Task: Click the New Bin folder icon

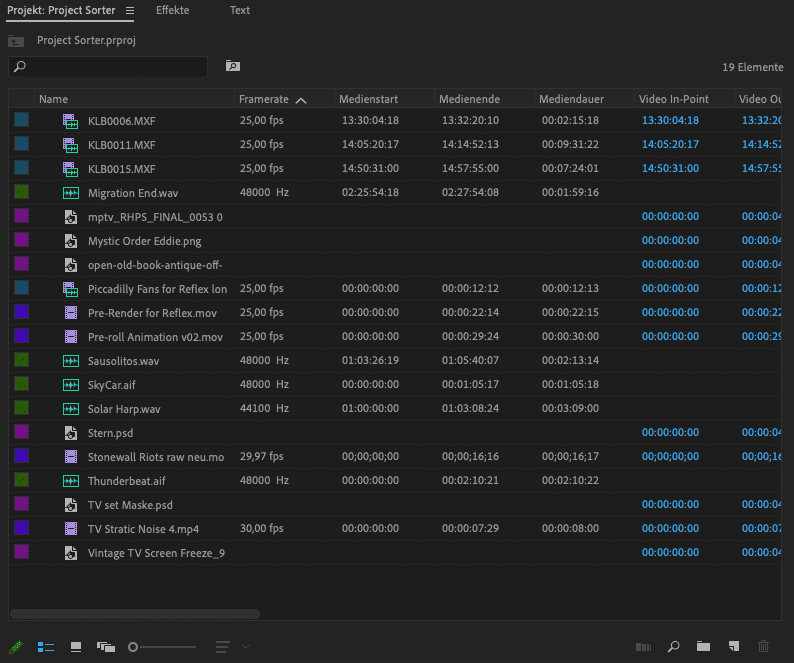Action: pos(703,647)
